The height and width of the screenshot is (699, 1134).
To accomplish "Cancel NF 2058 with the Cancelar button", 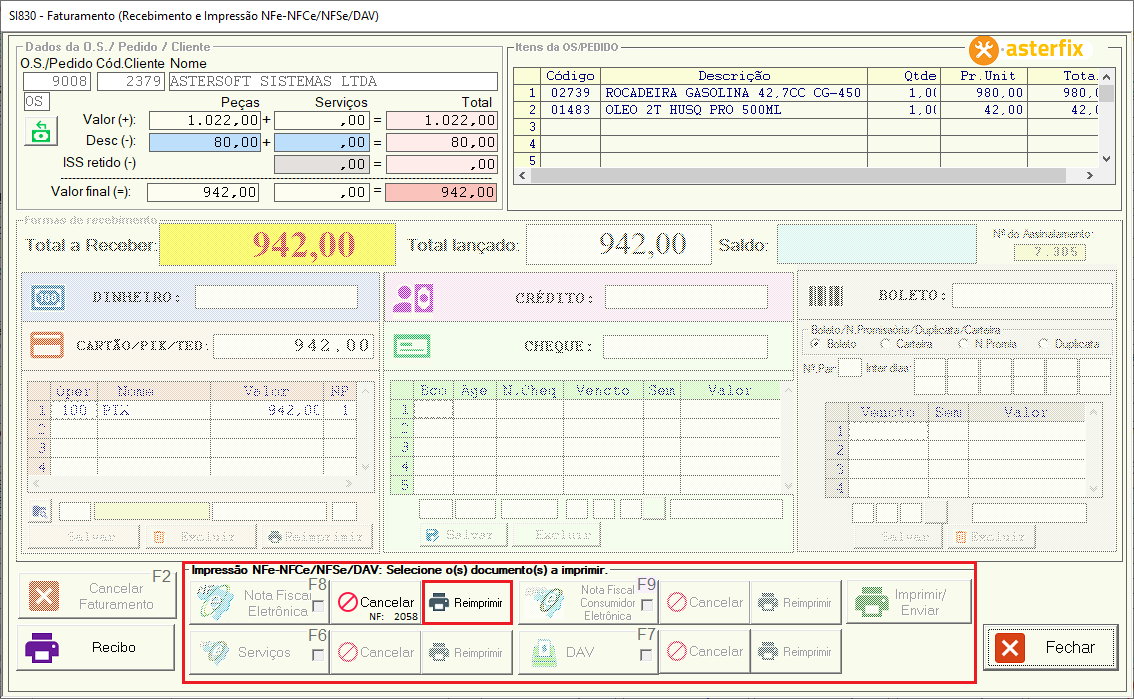I will [377, 602].
